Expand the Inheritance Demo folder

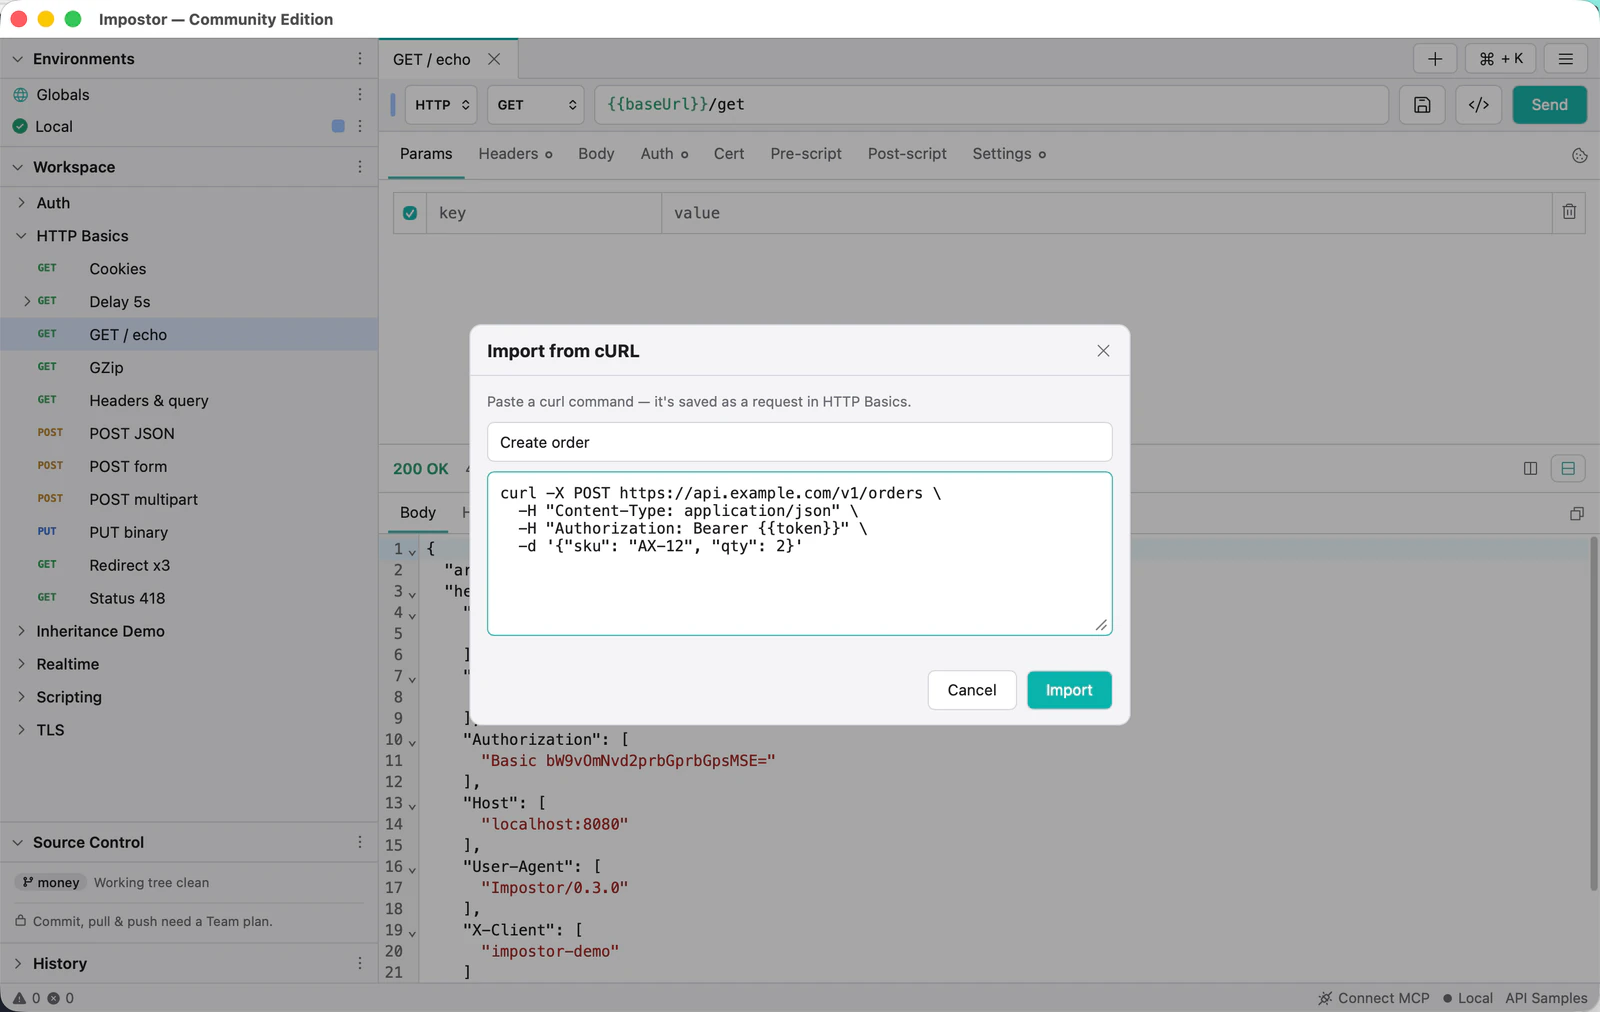click(x=21, y=631)
